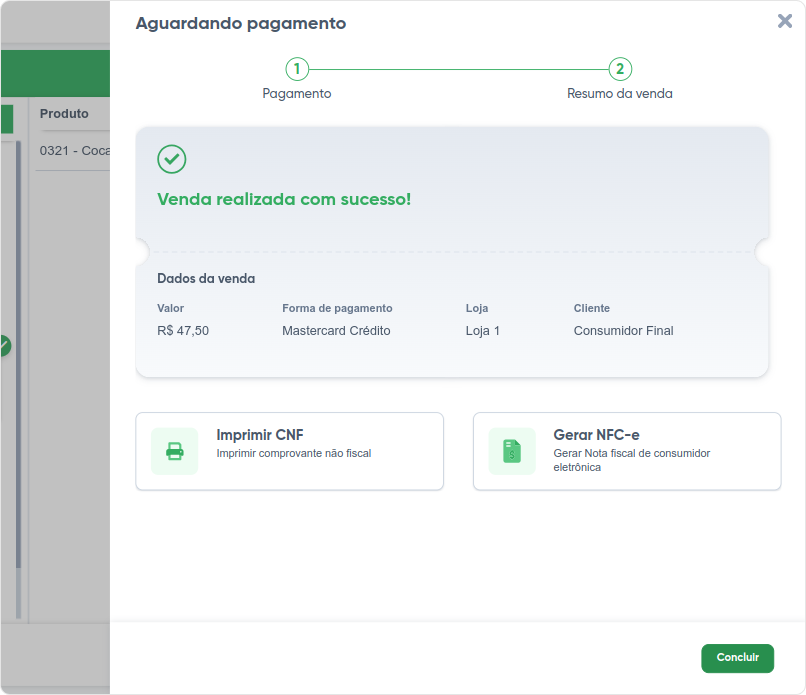Click the Cliente label

592,308
